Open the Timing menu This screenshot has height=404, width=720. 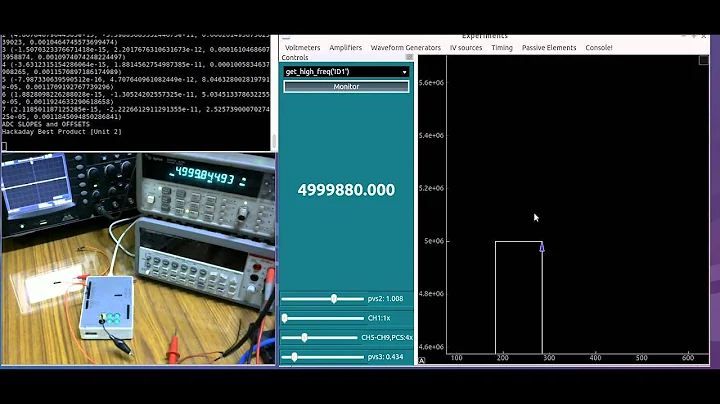[x=502, y=48]
